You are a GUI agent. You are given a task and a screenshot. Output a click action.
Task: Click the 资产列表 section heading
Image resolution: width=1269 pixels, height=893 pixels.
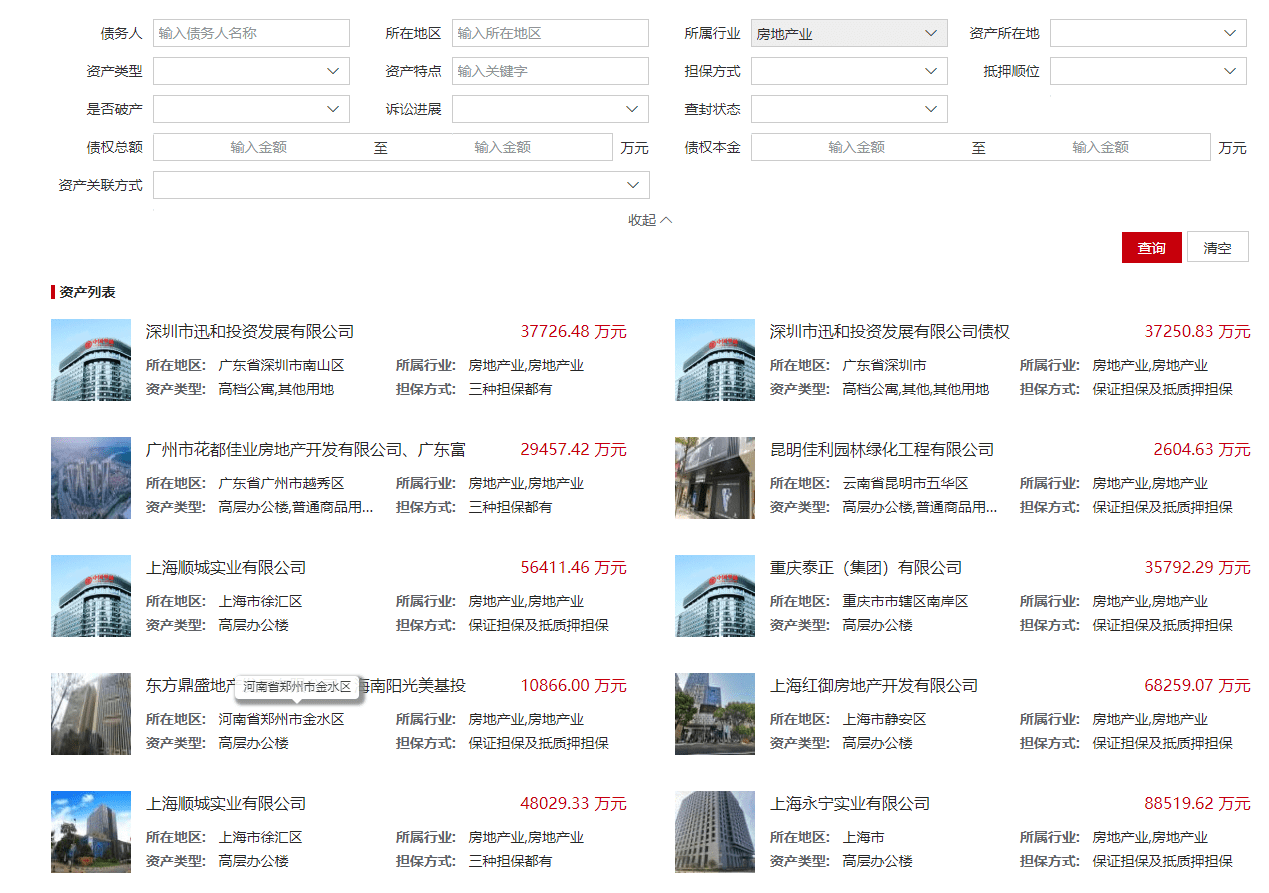(x=87, y=292)
